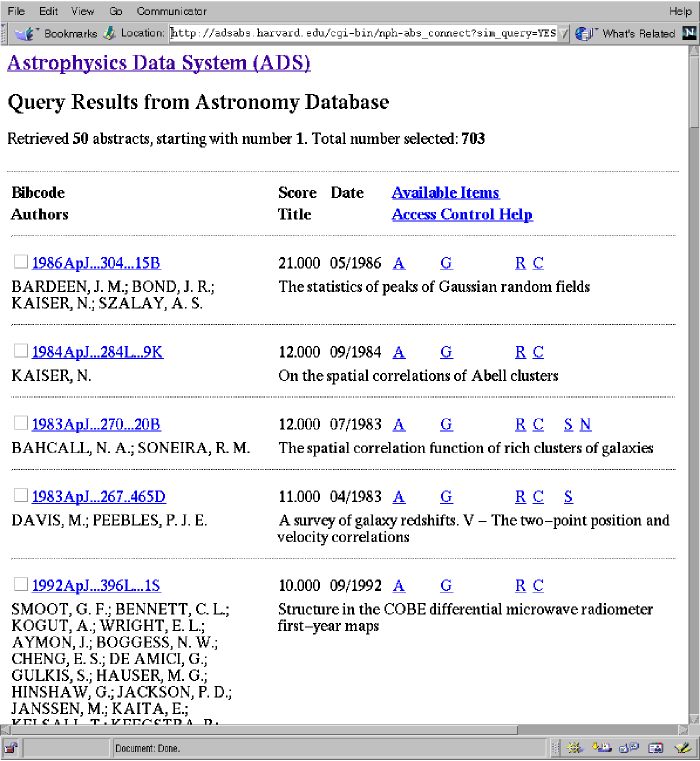Open bibcode link 1983ApJ...270...20B
This screenshot has height=761, width=700.
pos(96,424)
